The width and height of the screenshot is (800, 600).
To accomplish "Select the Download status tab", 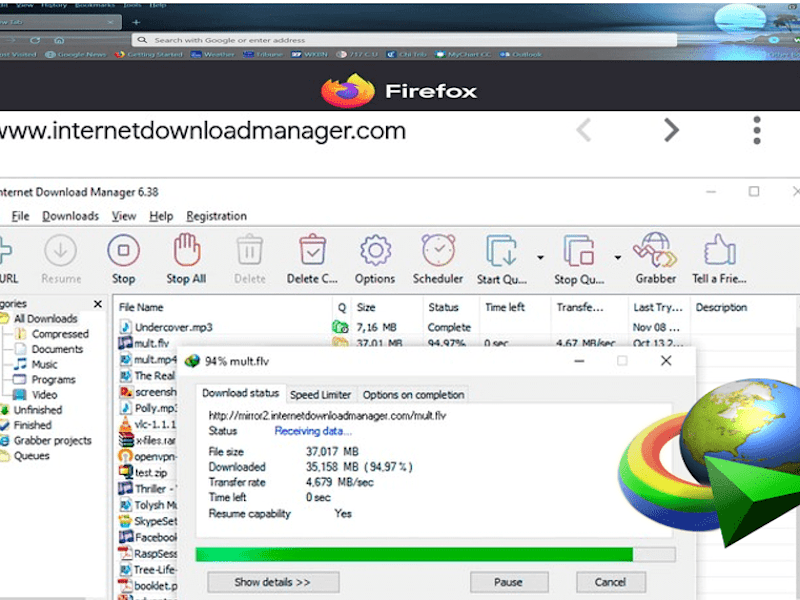I will (240, 393).
